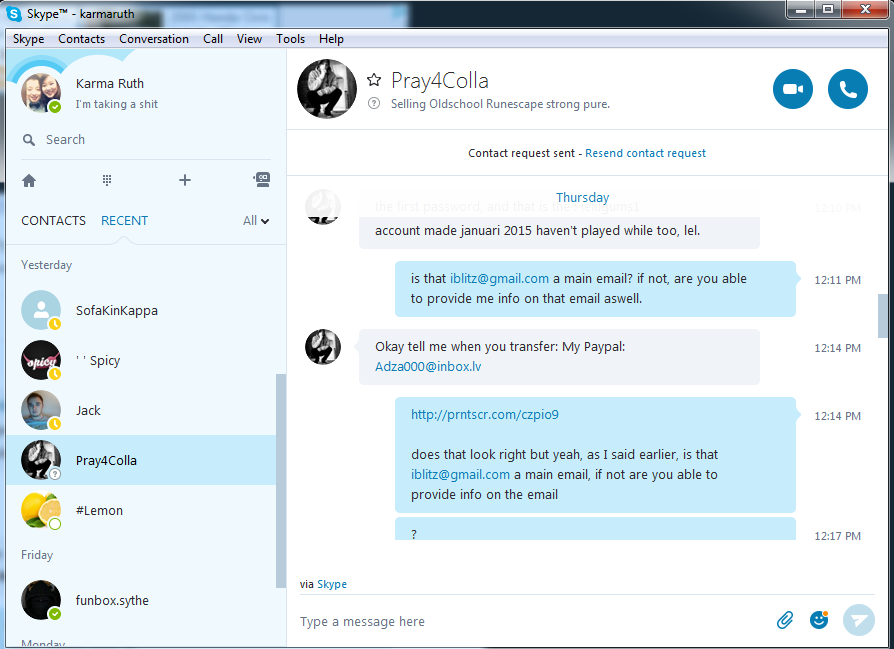
Task: Open the Skype Home icon
Action: 29,181
